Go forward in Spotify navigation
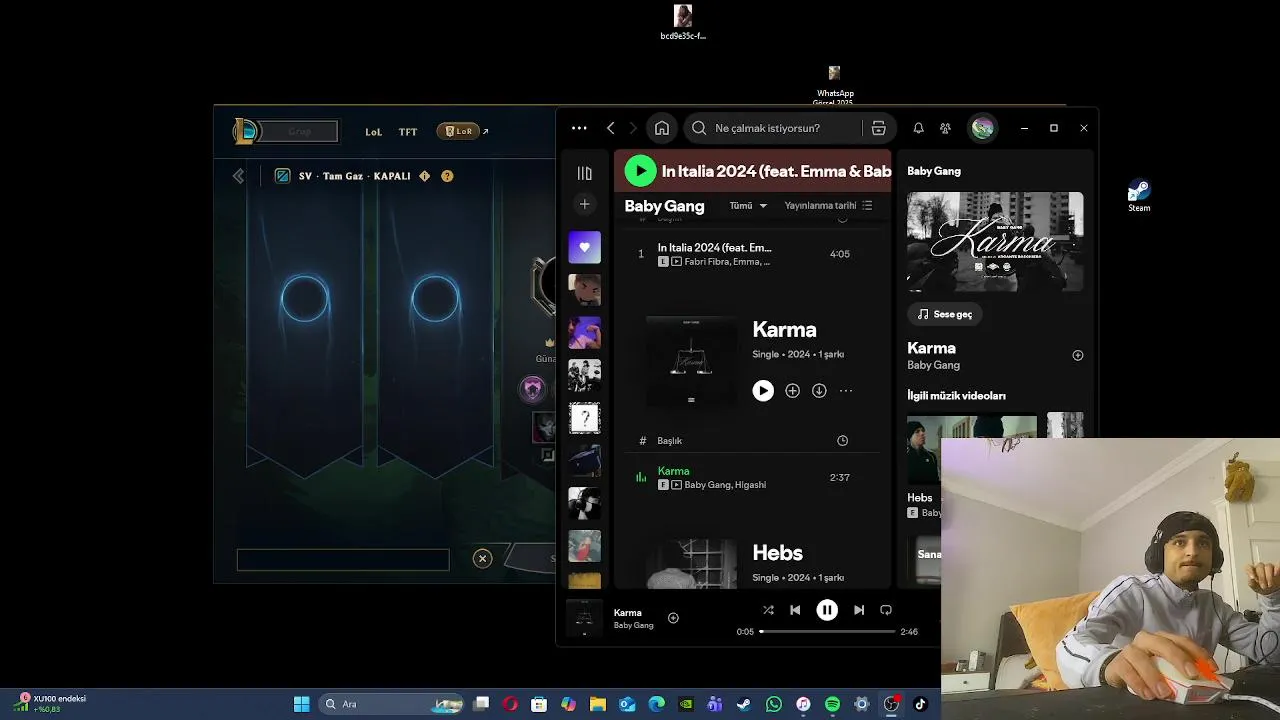The height and width of the screenshot is (720, 1280). [x=633, y=128]
